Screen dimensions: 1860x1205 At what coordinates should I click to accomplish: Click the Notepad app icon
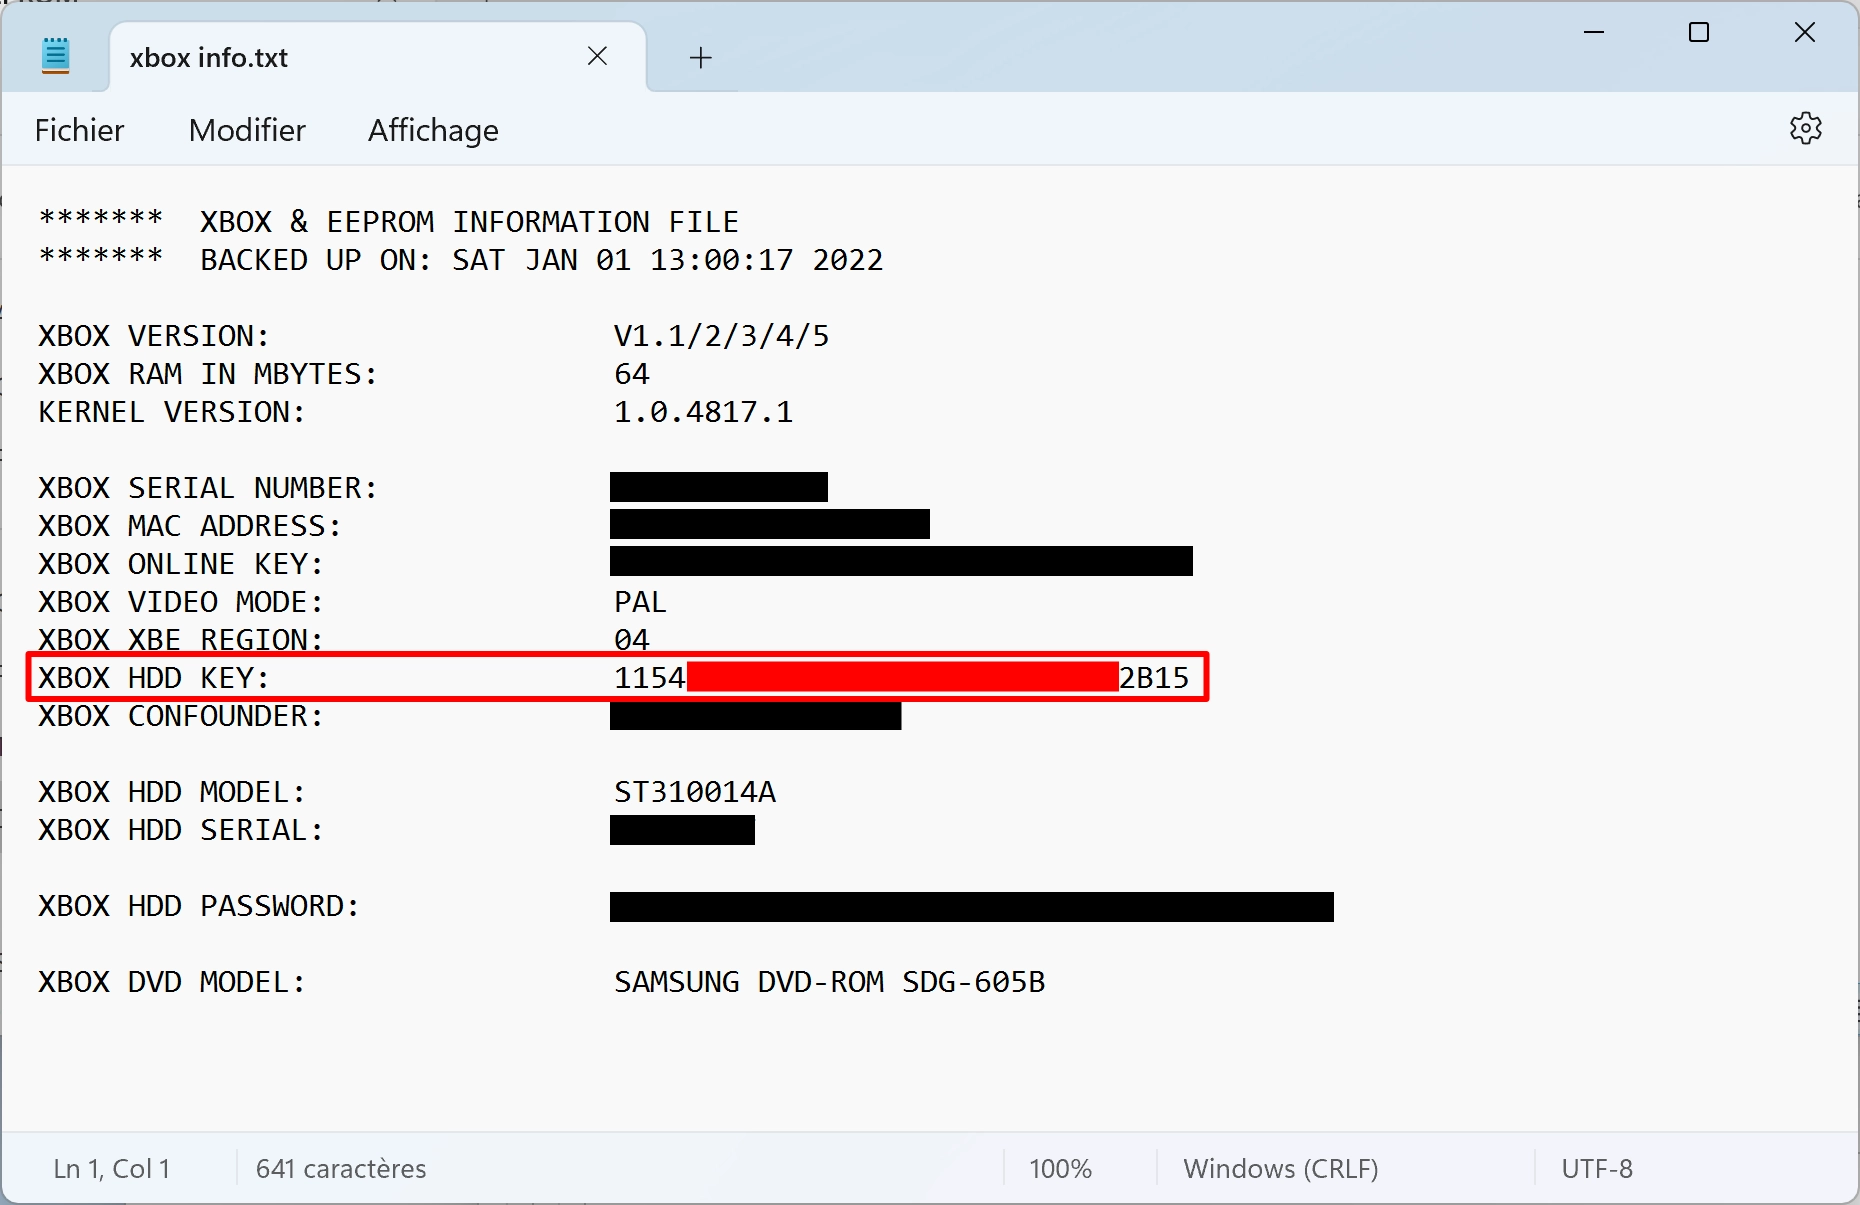click(56, 56)
